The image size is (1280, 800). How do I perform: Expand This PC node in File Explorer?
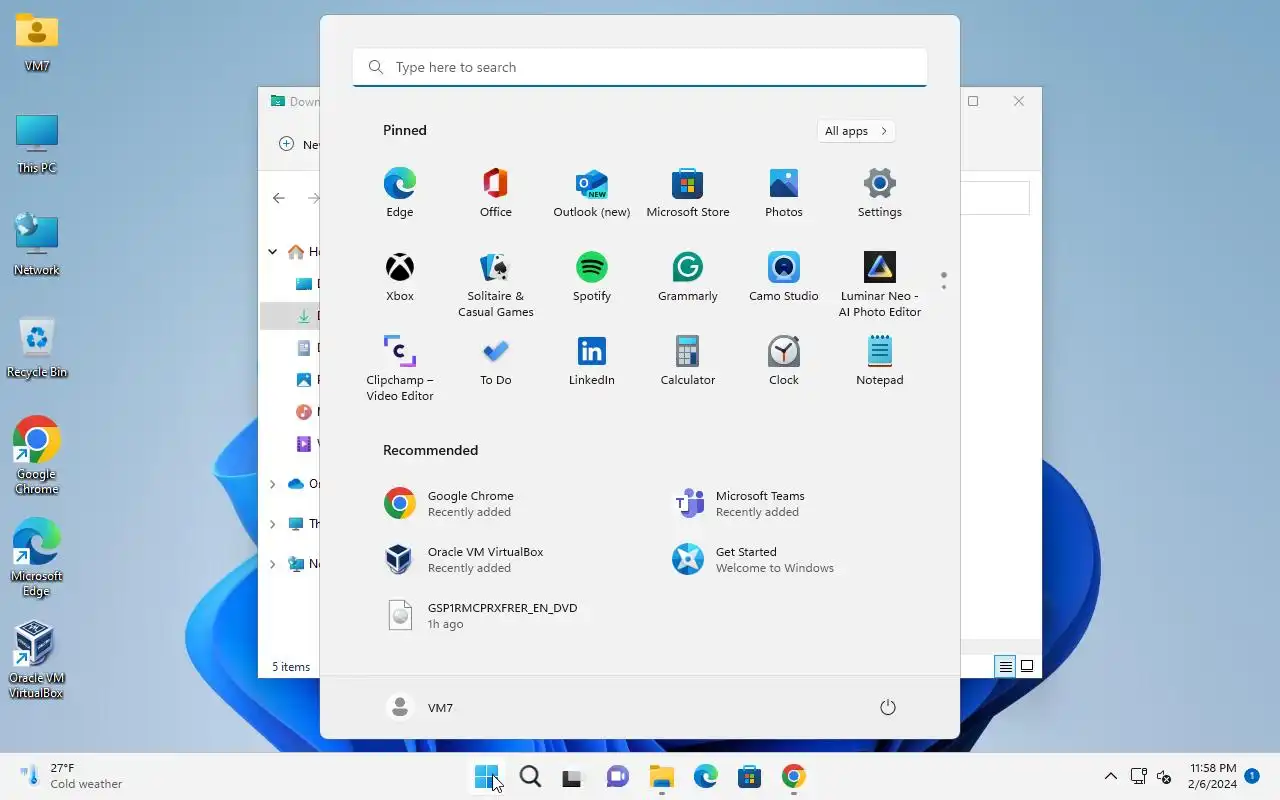(x=272, y=524)
